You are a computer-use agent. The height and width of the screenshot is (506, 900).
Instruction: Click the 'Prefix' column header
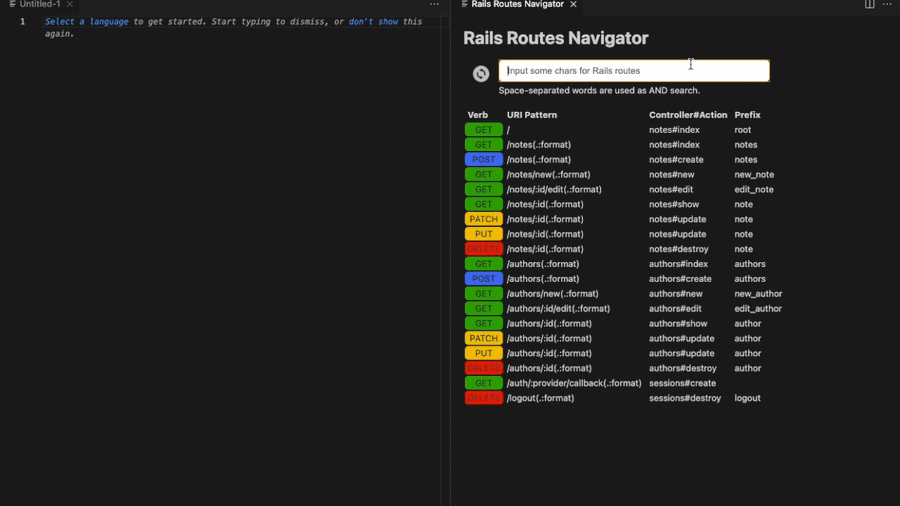pos(747,115)
